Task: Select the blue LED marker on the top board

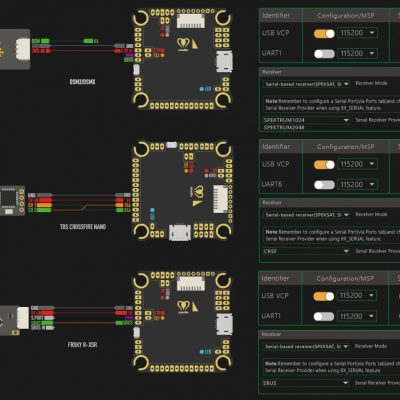Action: coord(202,89)
